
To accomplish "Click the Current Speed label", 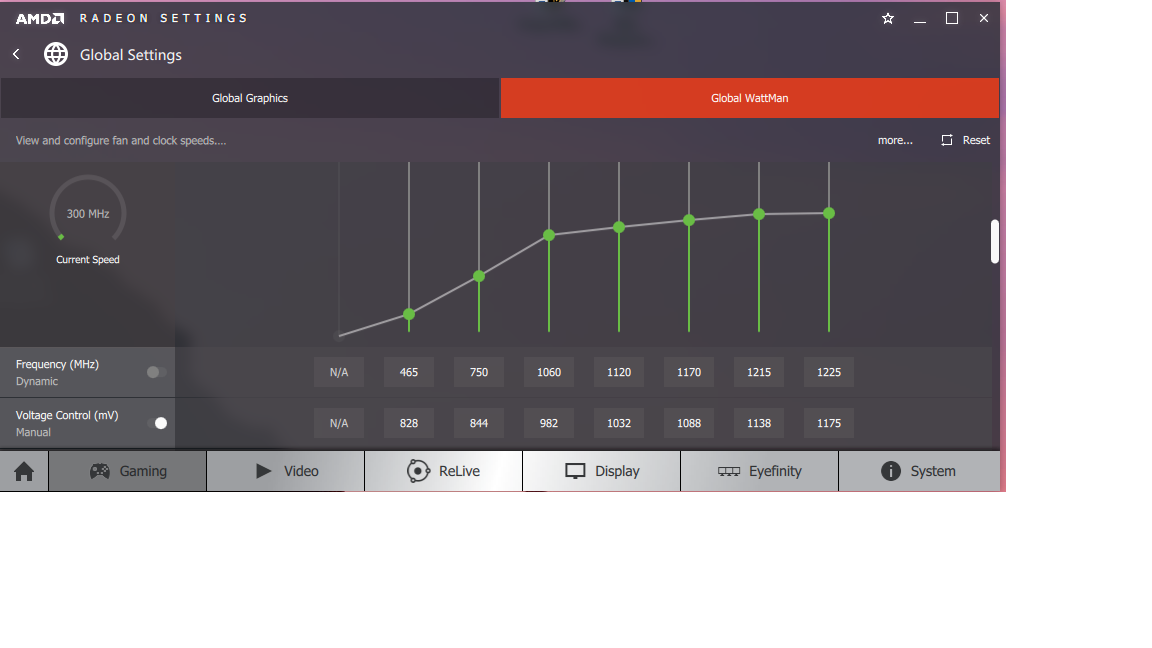I will tap(88, 259).
